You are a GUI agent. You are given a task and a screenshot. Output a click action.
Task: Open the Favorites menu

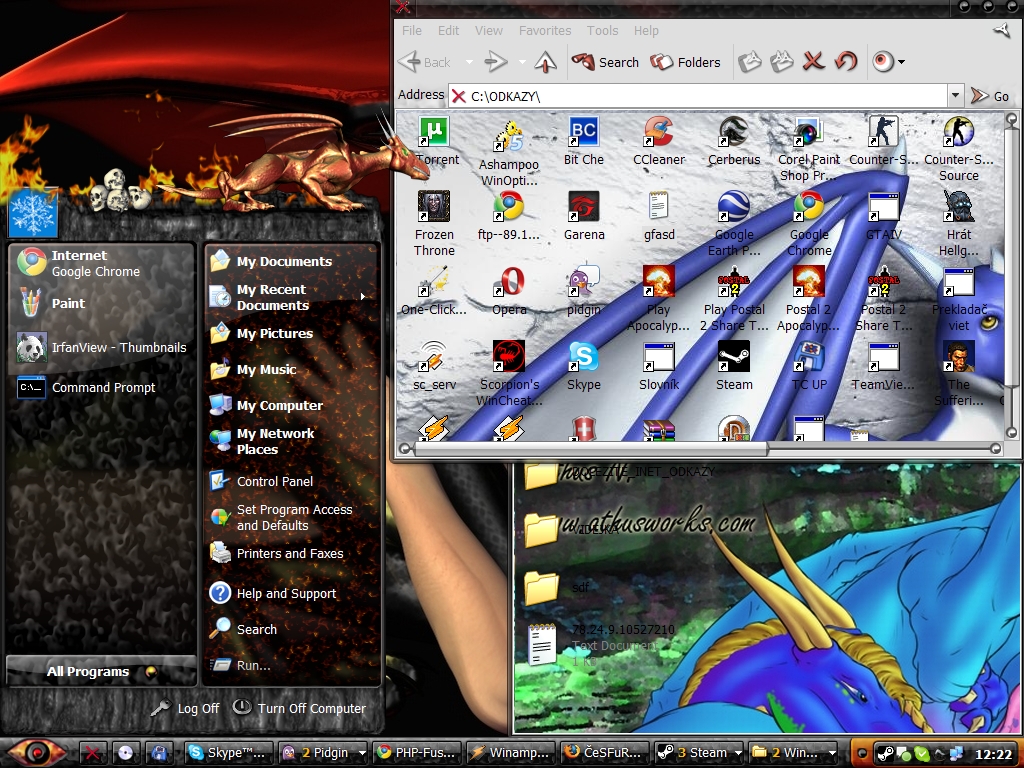[x=545, y=30]
